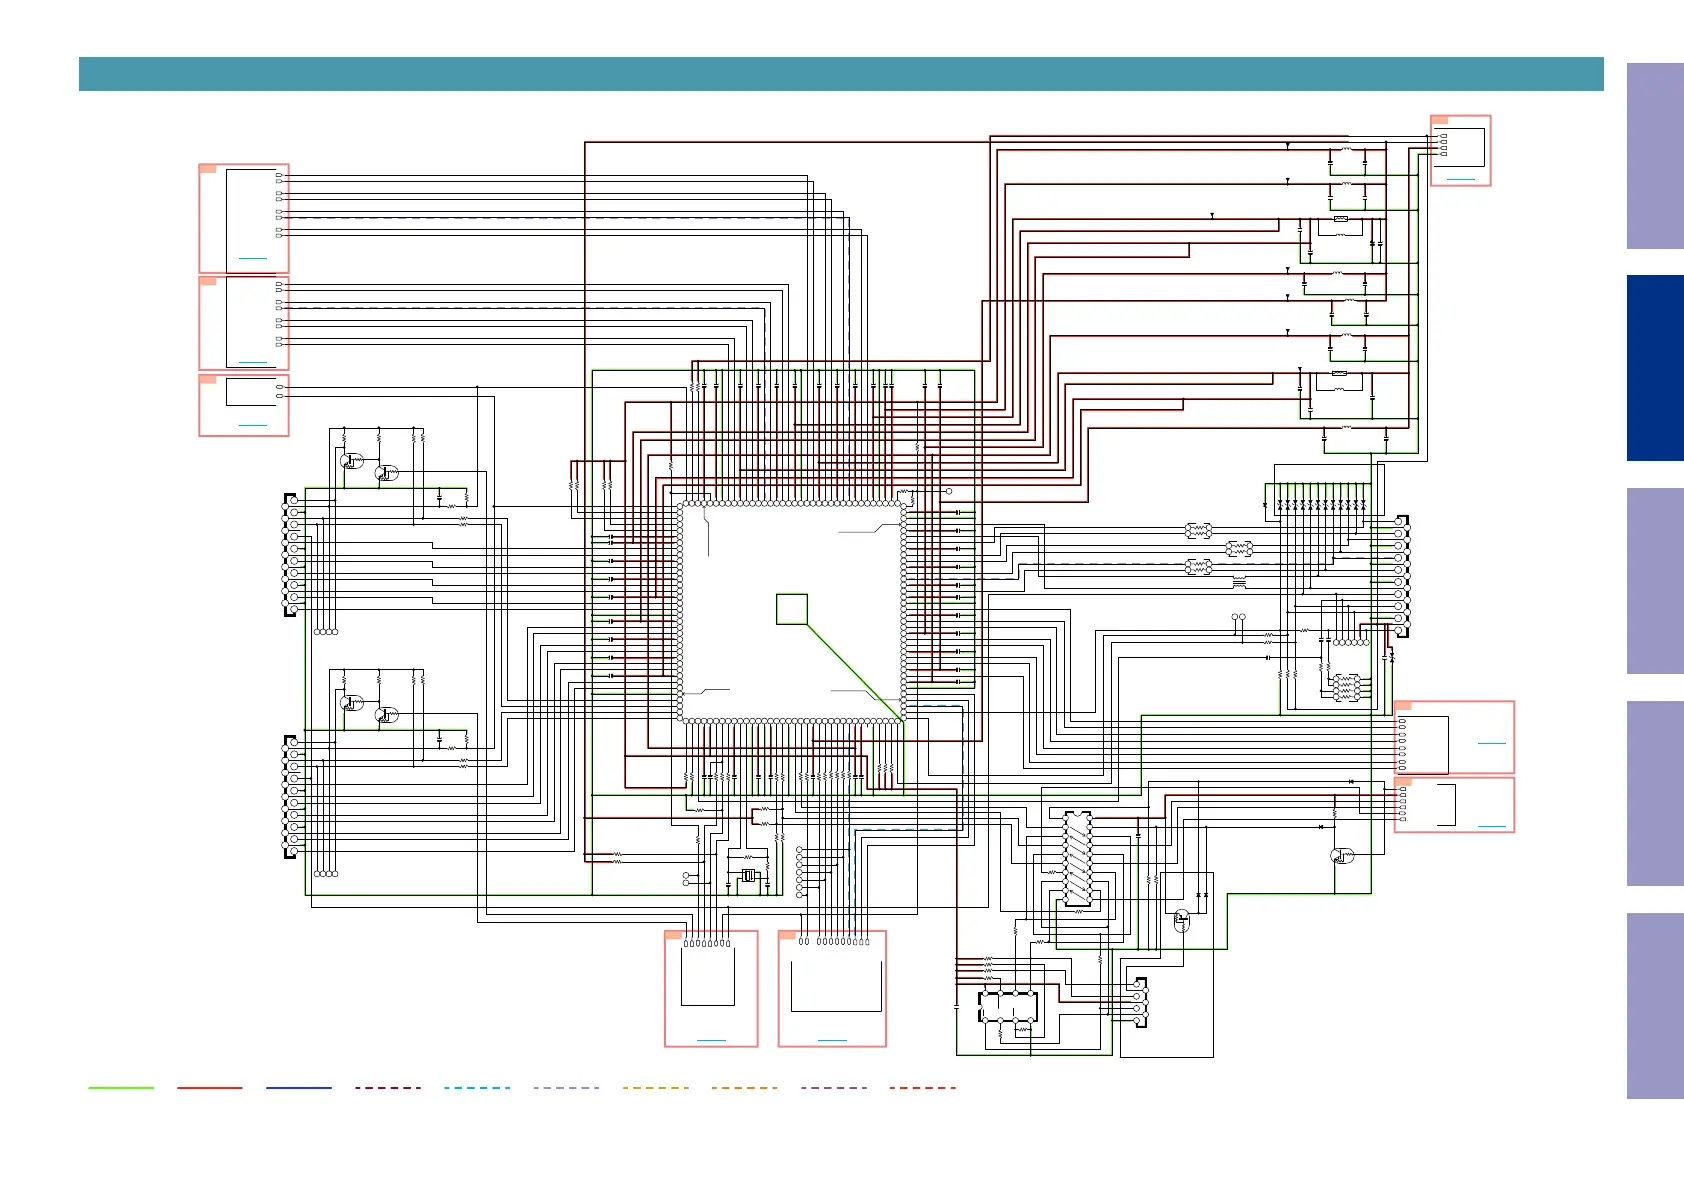Click the solid green legend line

click(x=121, y=1087)
